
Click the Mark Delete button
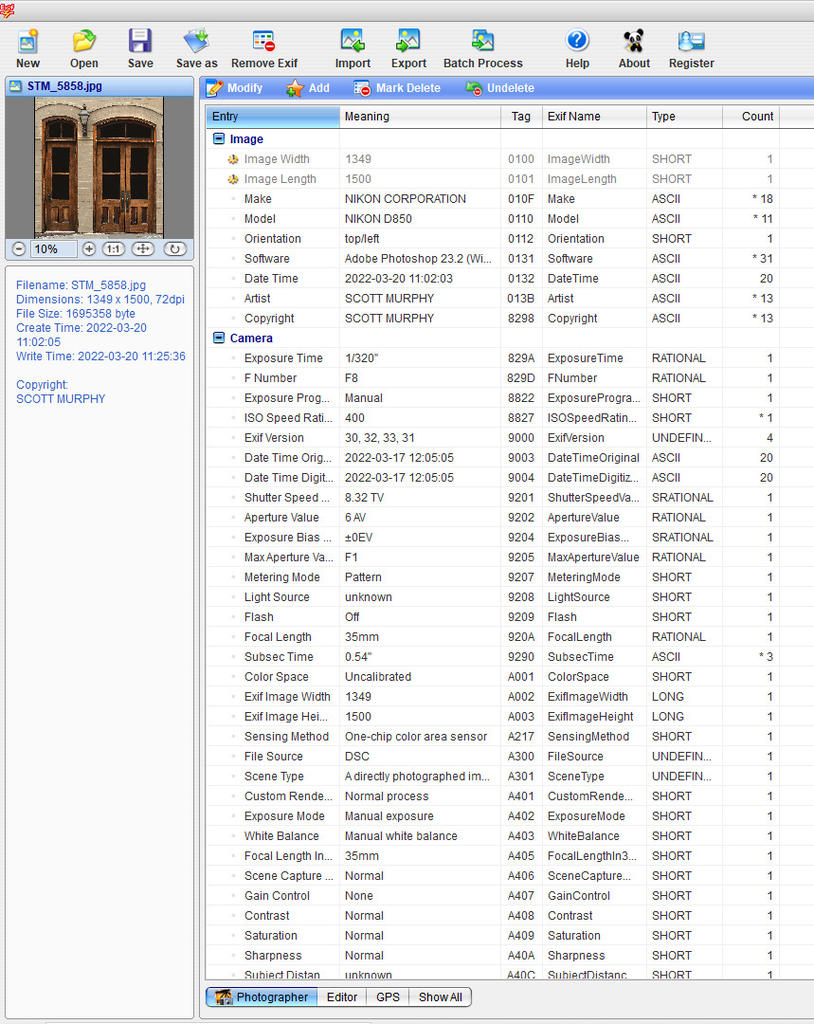[x=397, y=88]
